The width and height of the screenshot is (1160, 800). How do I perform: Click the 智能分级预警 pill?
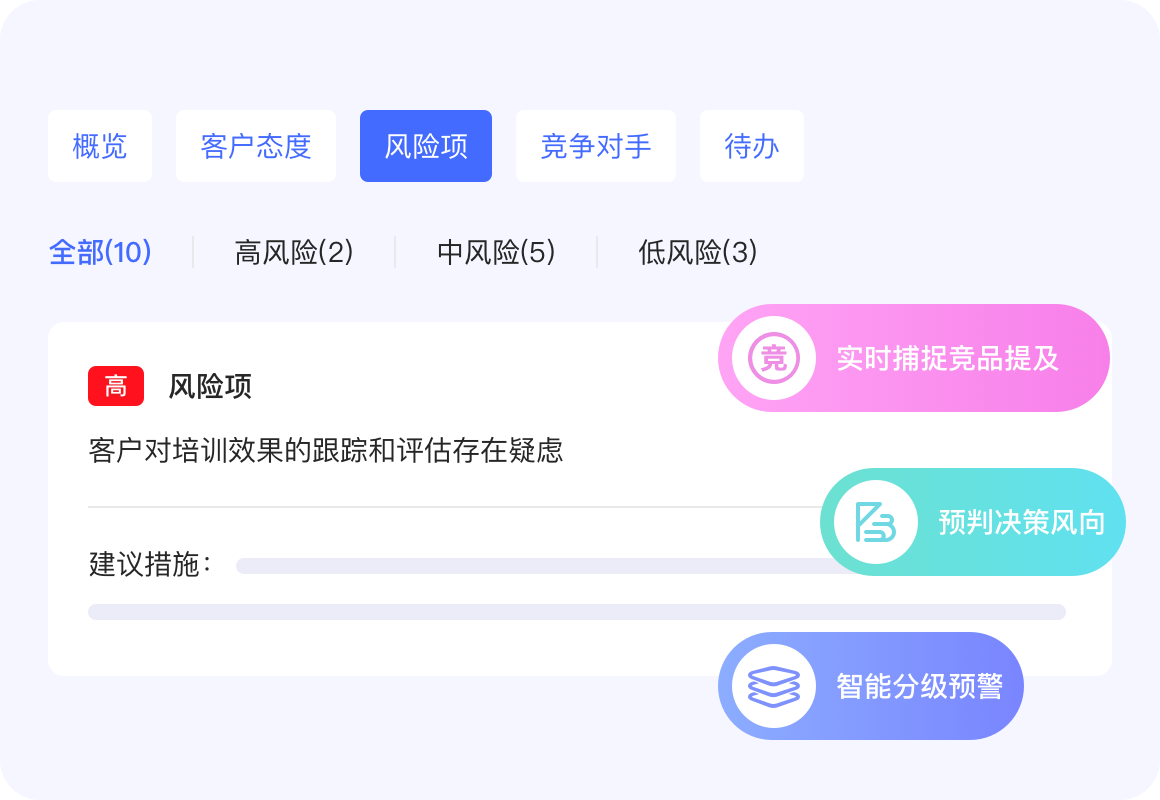coord(918,686)
